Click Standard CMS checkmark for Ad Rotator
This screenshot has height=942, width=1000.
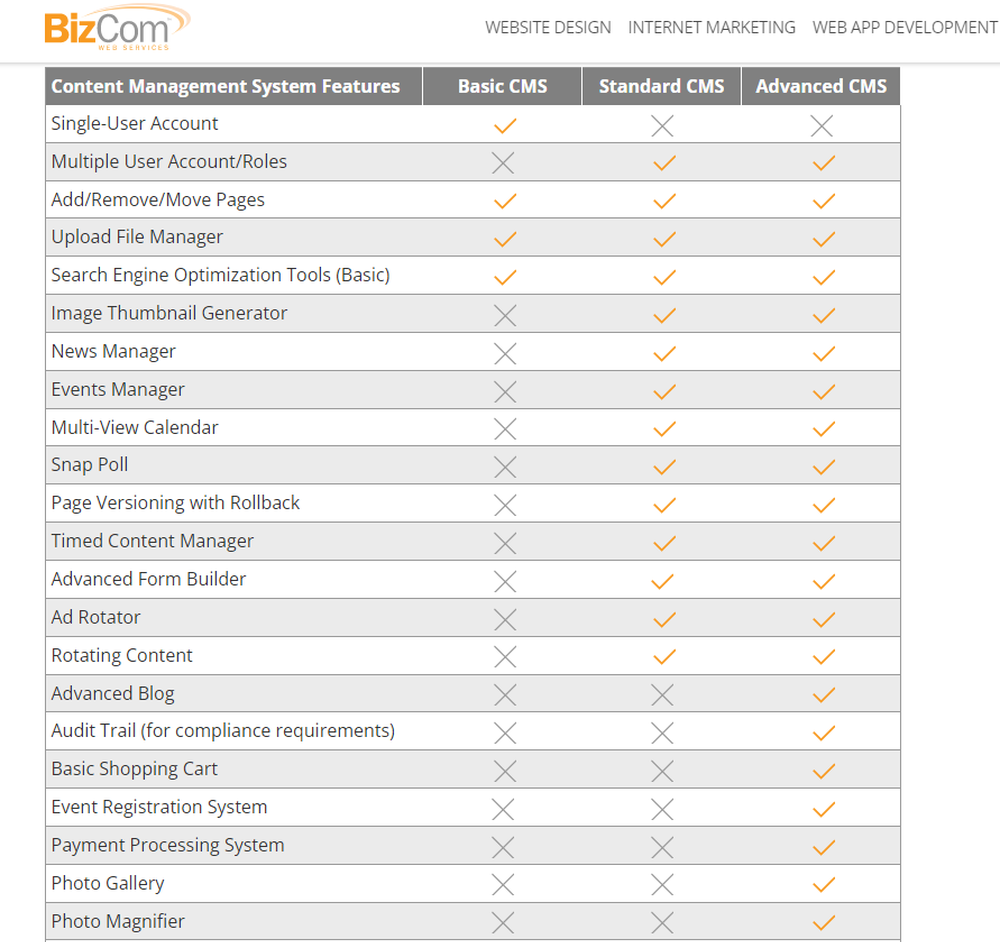tap(663, 619)
